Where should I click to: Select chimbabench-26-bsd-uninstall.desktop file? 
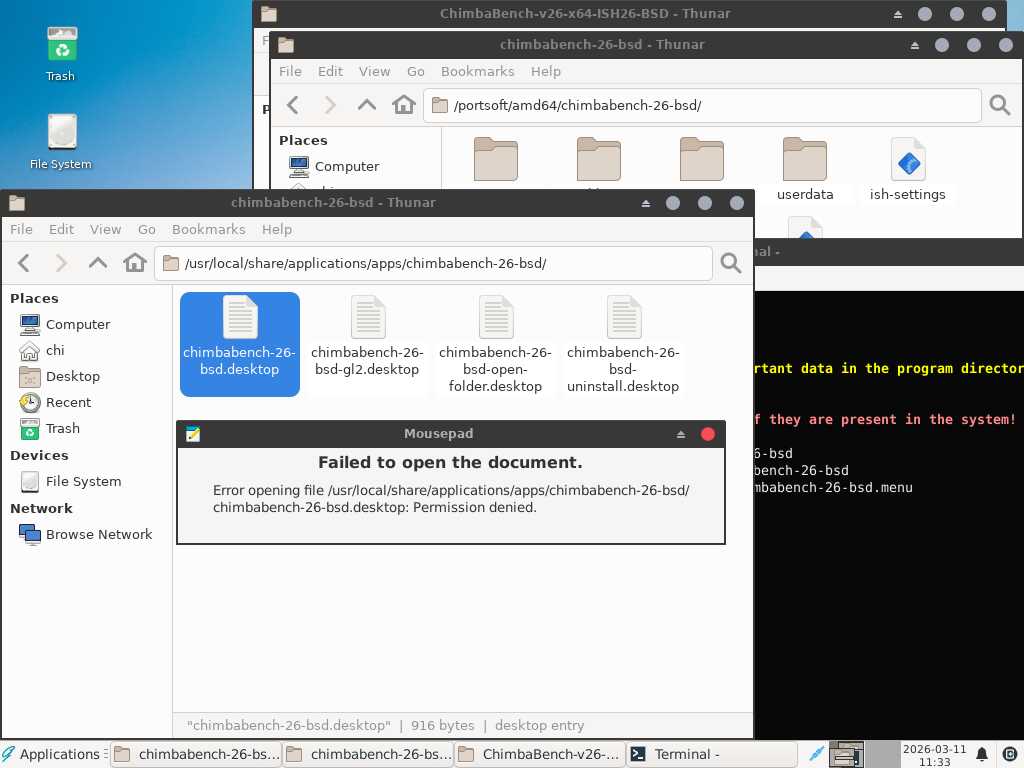[623, 345]
